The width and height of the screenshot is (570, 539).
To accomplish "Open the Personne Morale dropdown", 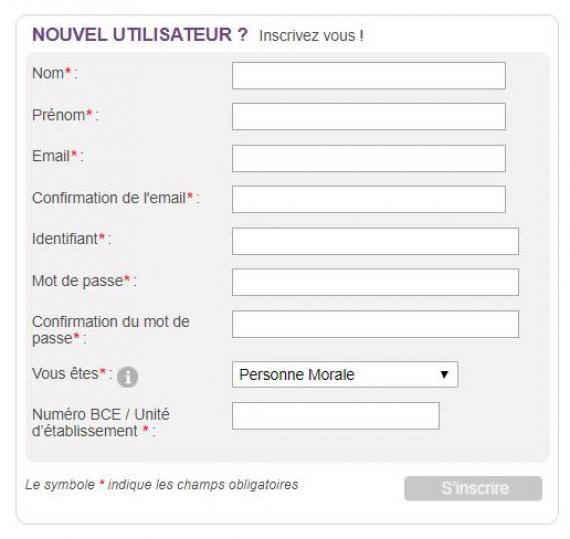I will pos(345,374).
